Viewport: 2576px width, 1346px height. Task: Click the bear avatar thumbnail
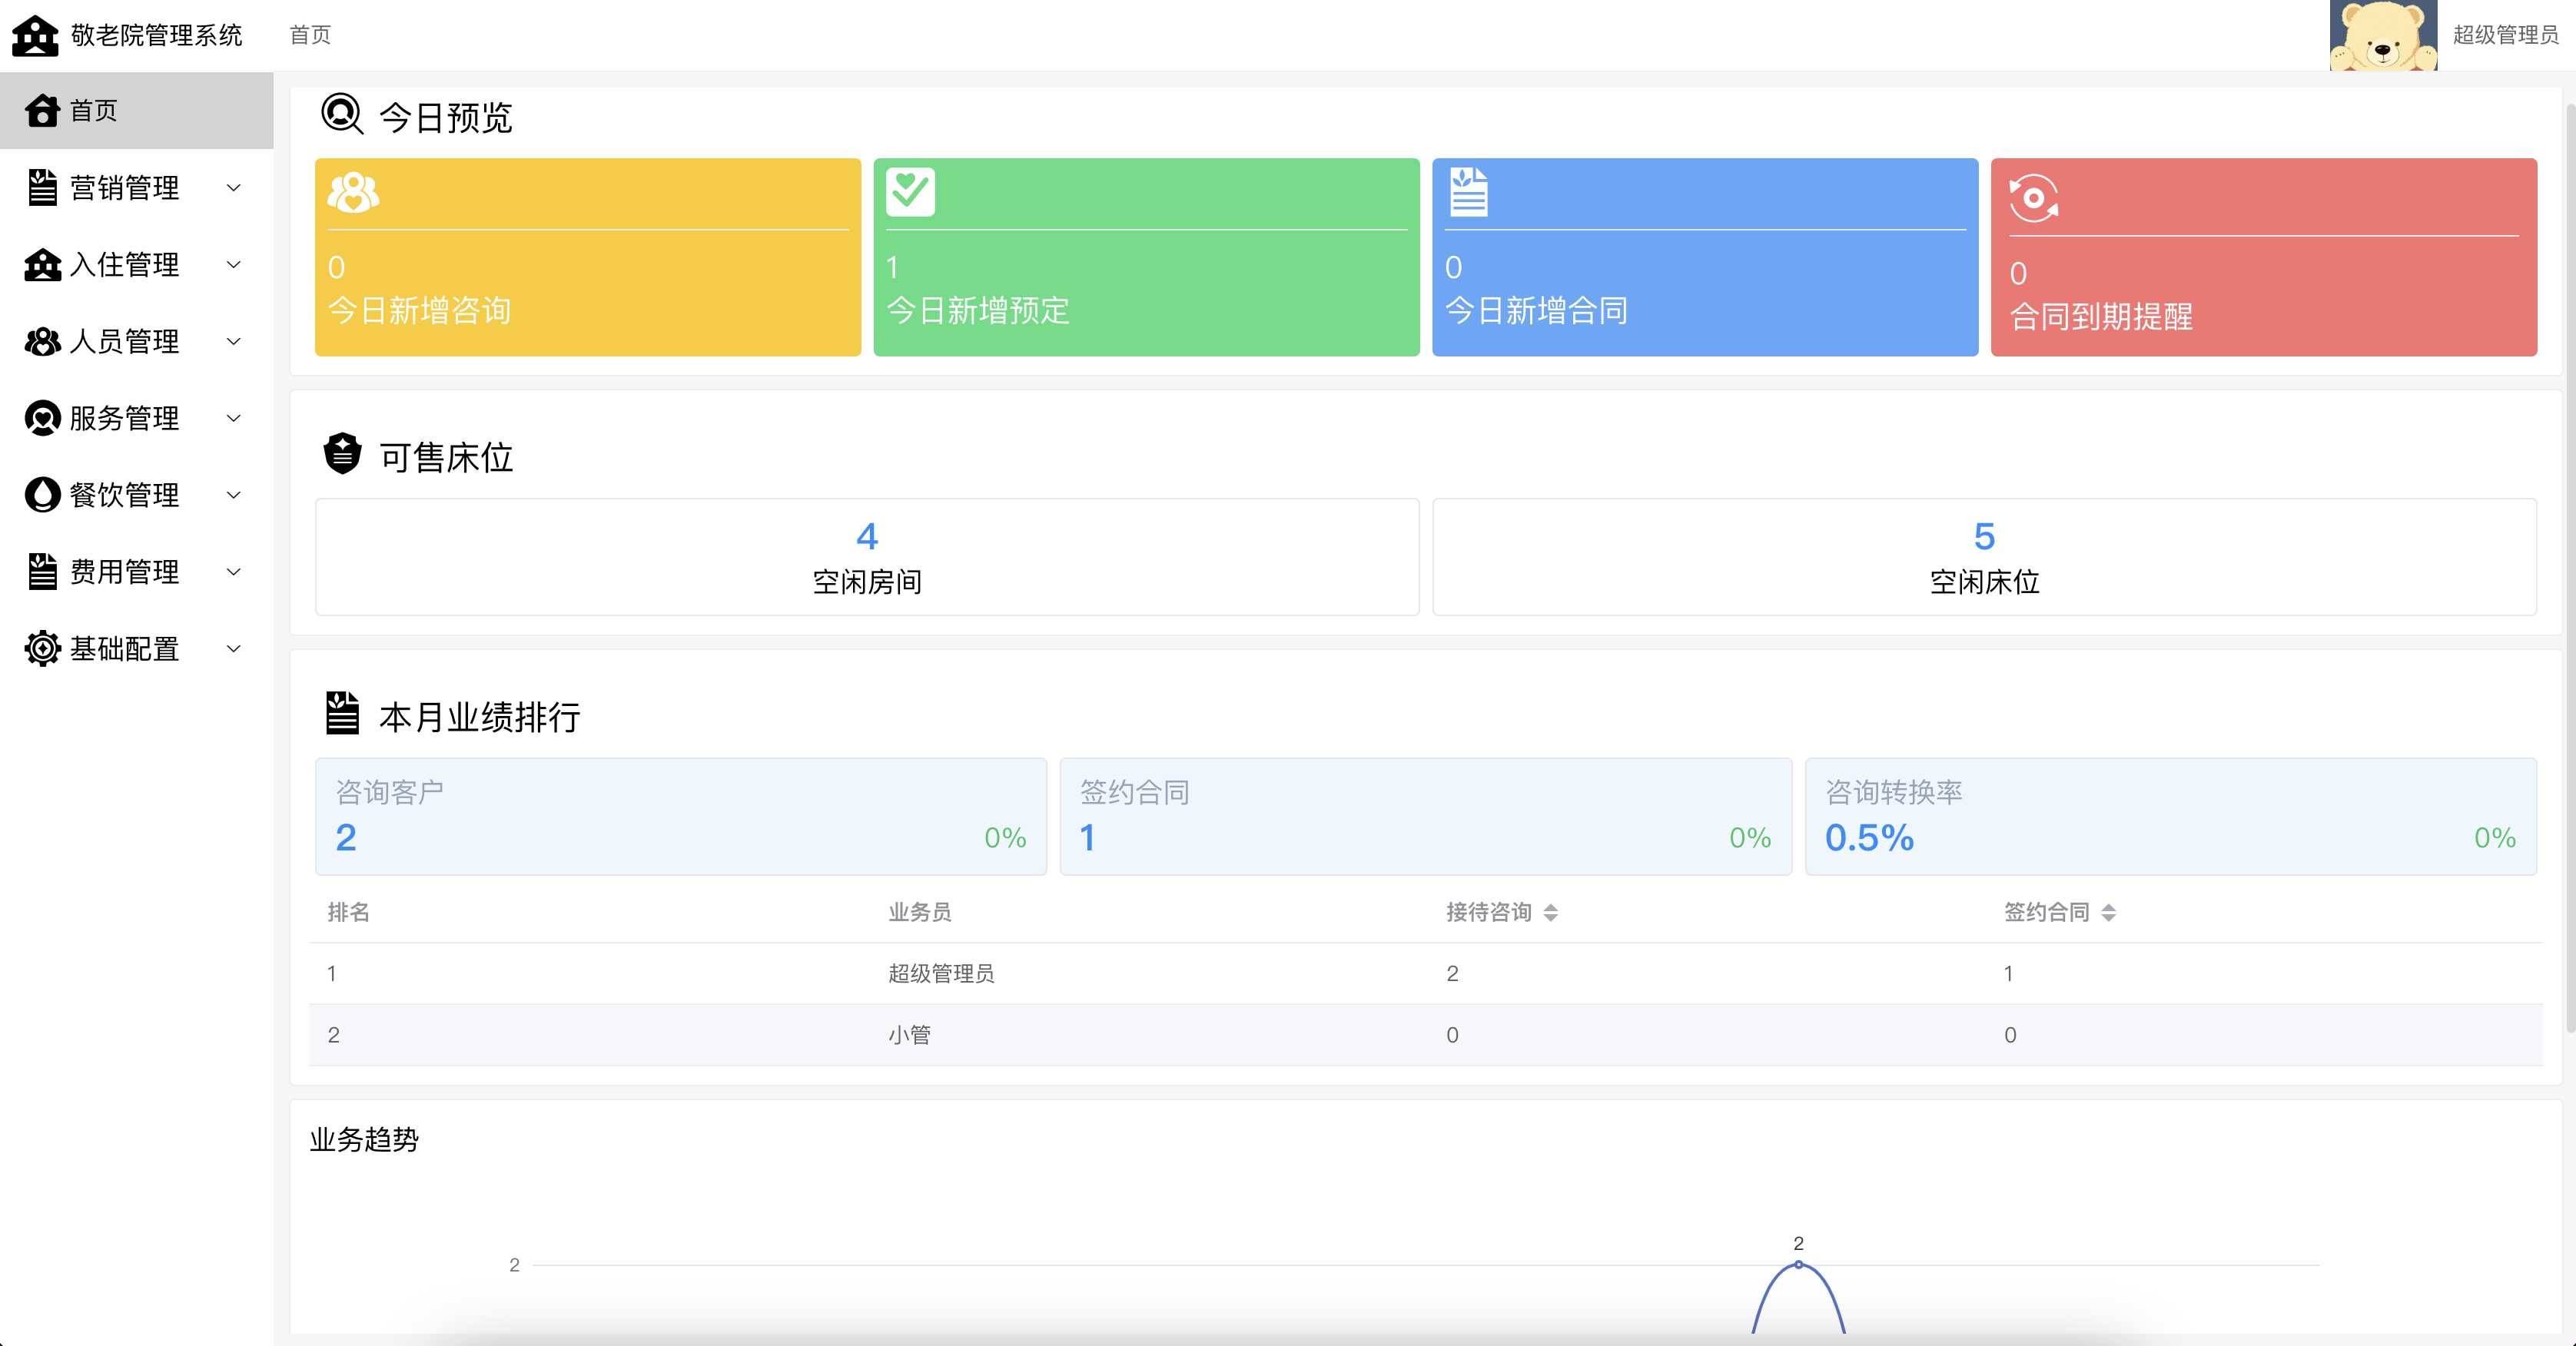click(2382, 35)
